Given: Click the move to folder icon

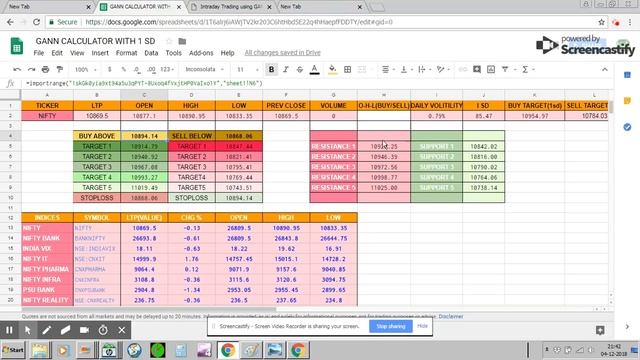Looking at the screenshot, I should [182, 41].
